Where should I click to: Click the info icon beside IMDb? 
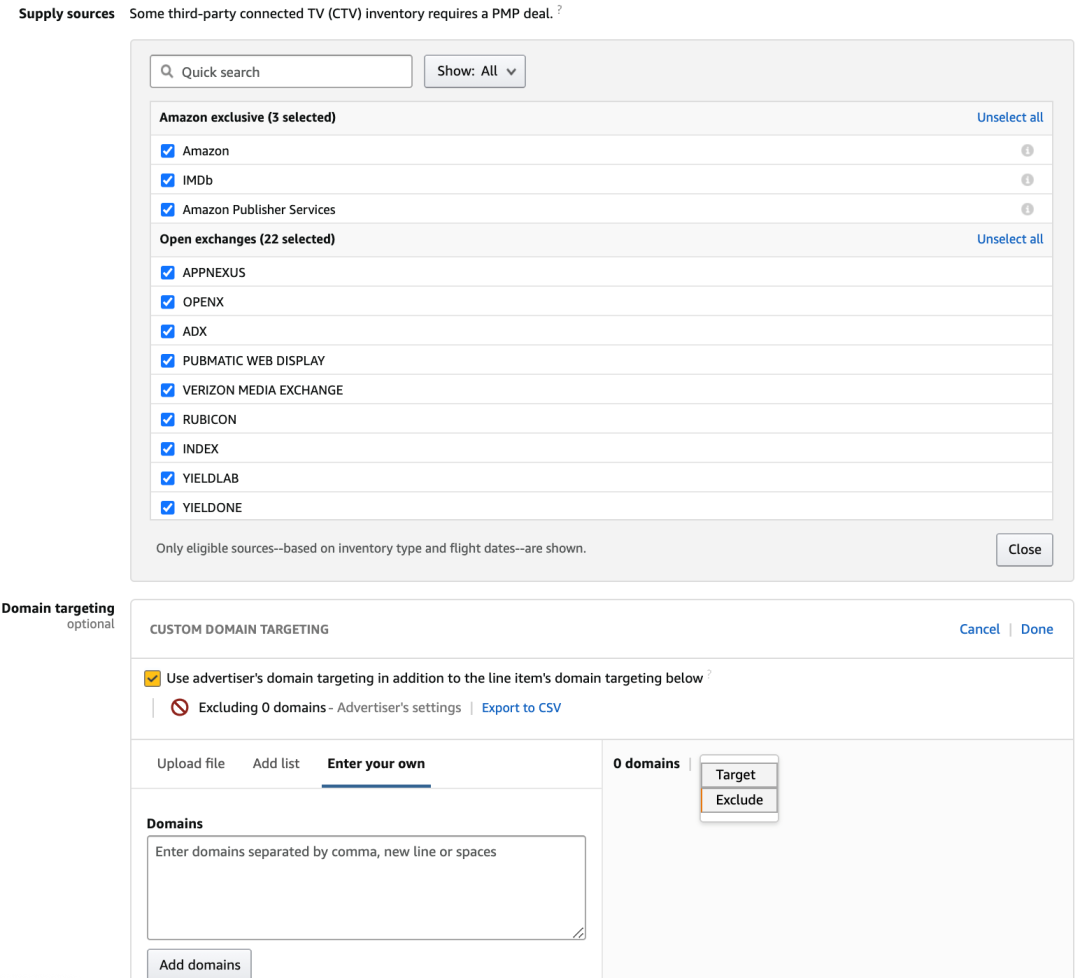[1027, 180]
